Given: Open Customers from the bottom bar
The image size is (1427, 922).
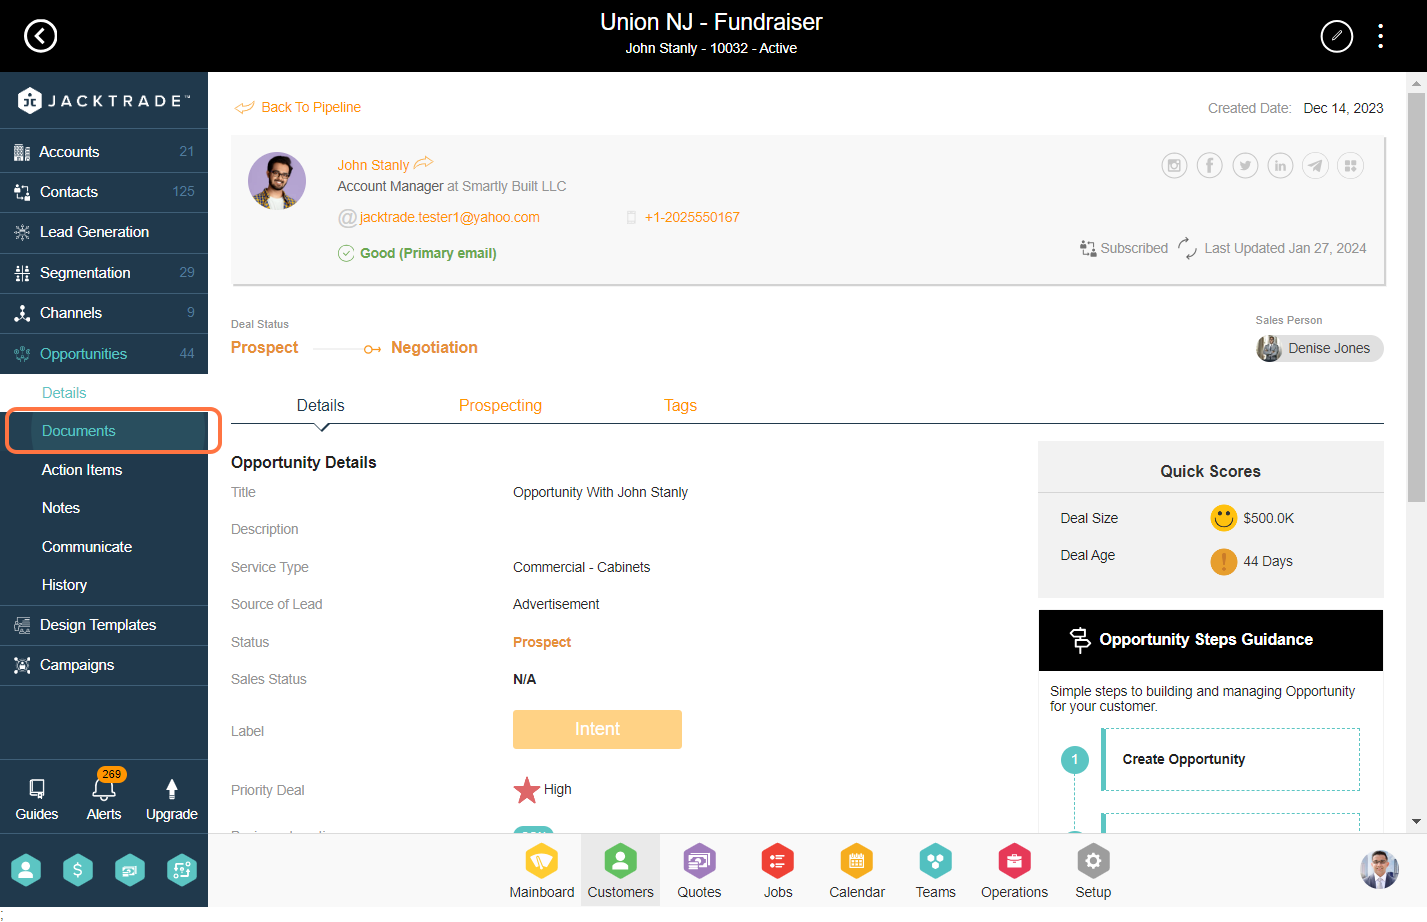Looking at the screenshot, I should (x=620, y=871).
